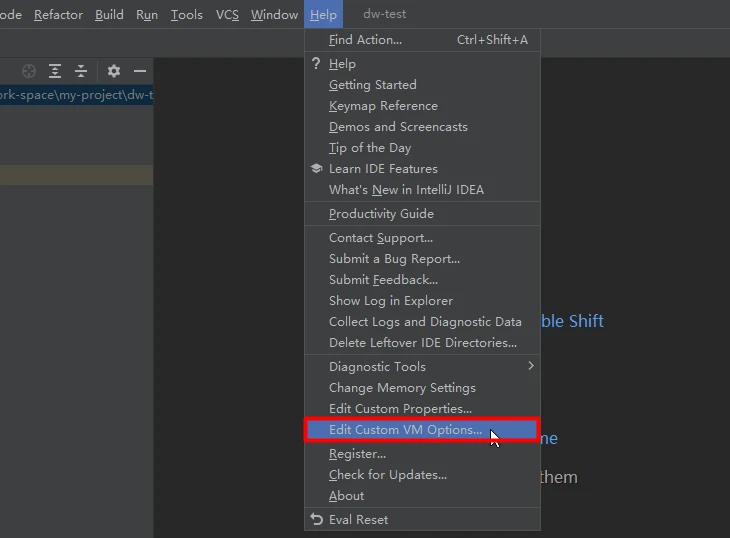This screenshot has width=730, height=538.
Task: Select Change Memory Settings
Action: point(402,388)
